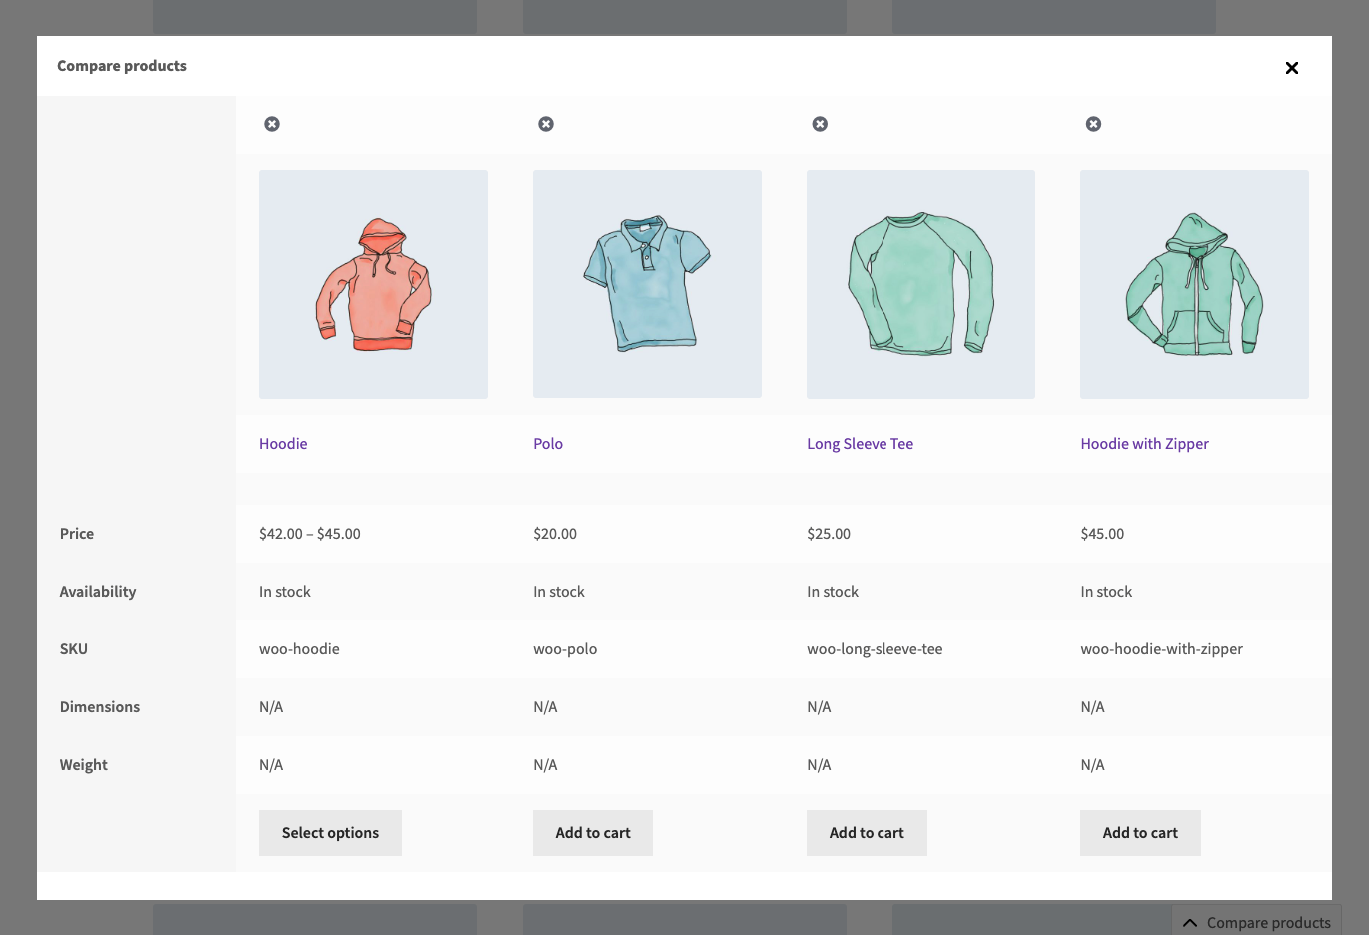
Task: Select the woo-hoodie SKU value
Action: pyautogui.click(x=299, y=649)
